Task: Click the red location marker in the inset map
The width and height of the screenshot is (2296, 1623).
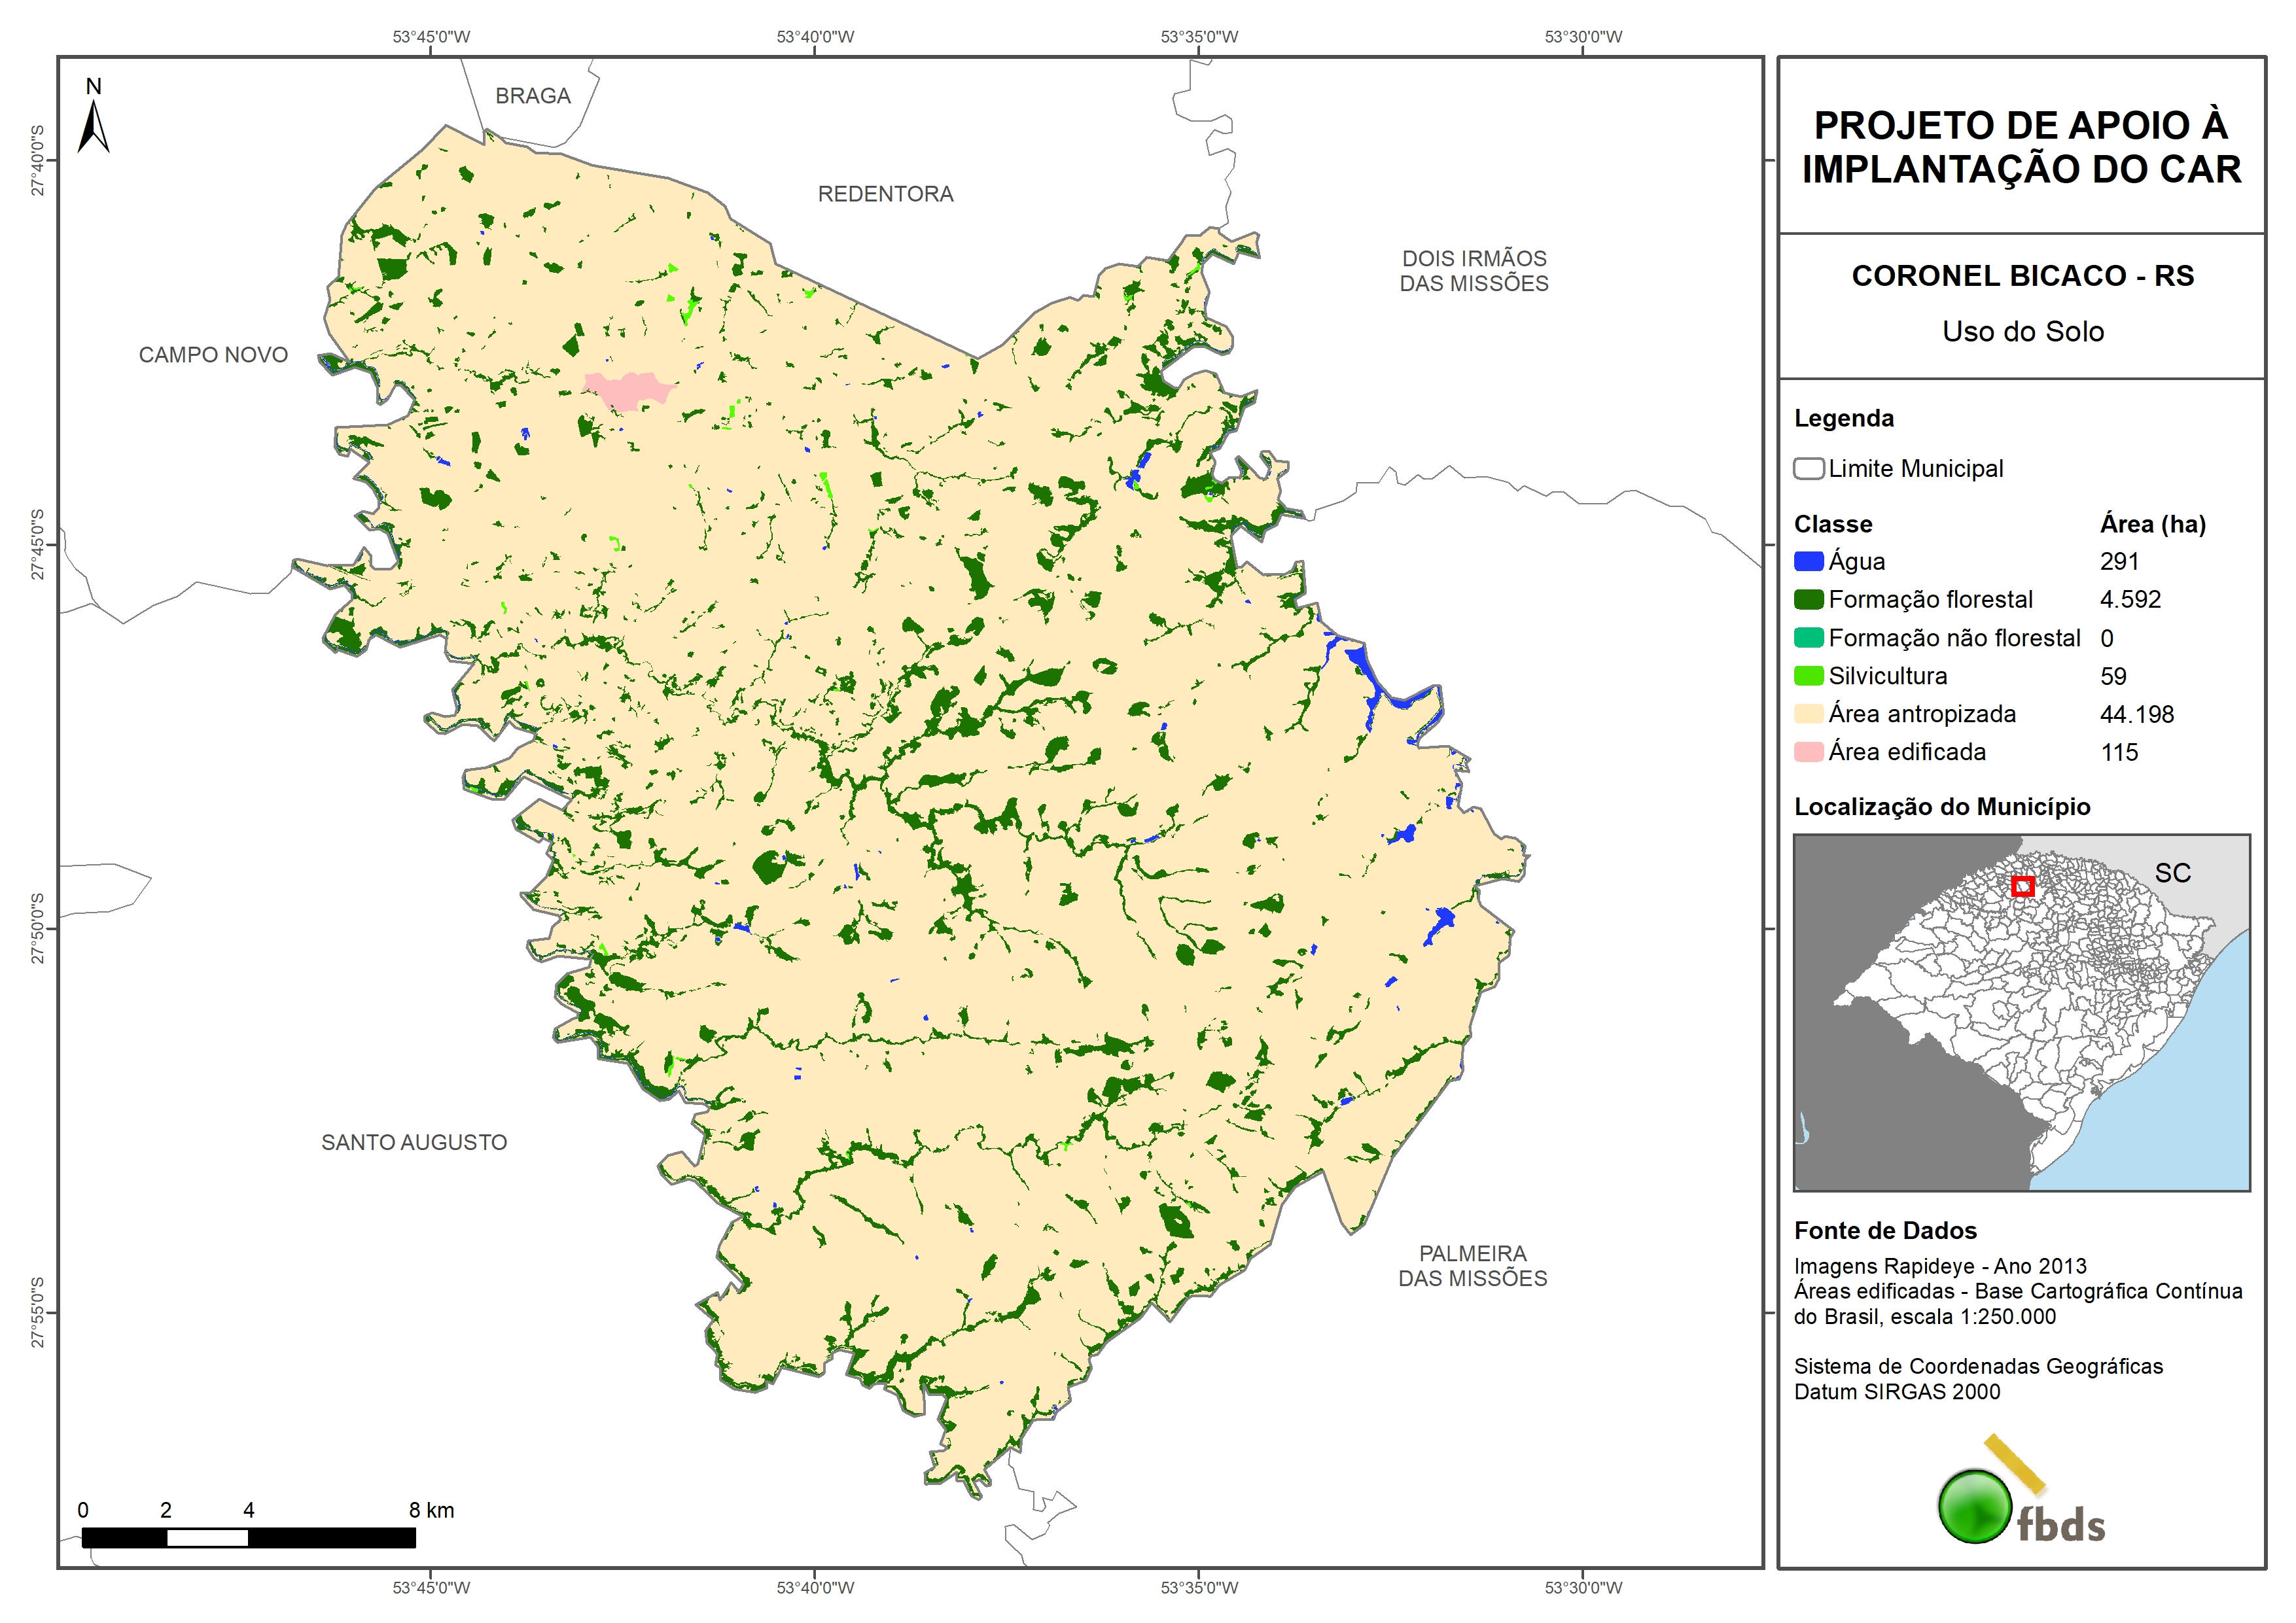Action: 2022,886
